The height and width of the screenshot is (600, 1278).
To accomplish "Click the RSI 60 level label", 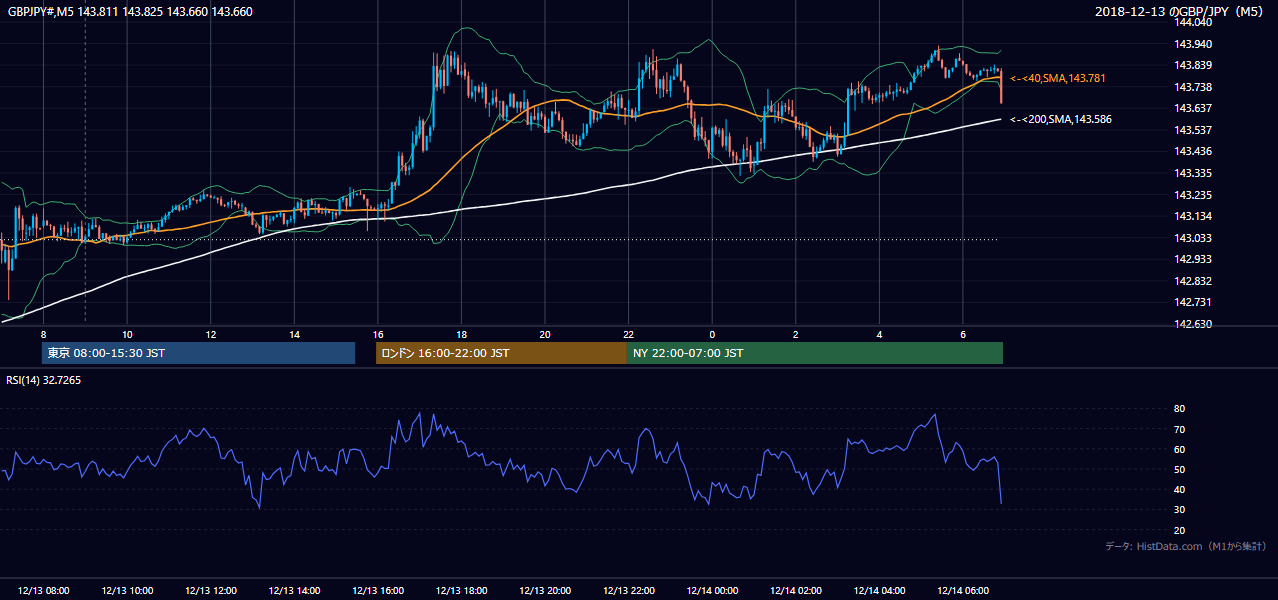I will 1180,449.
